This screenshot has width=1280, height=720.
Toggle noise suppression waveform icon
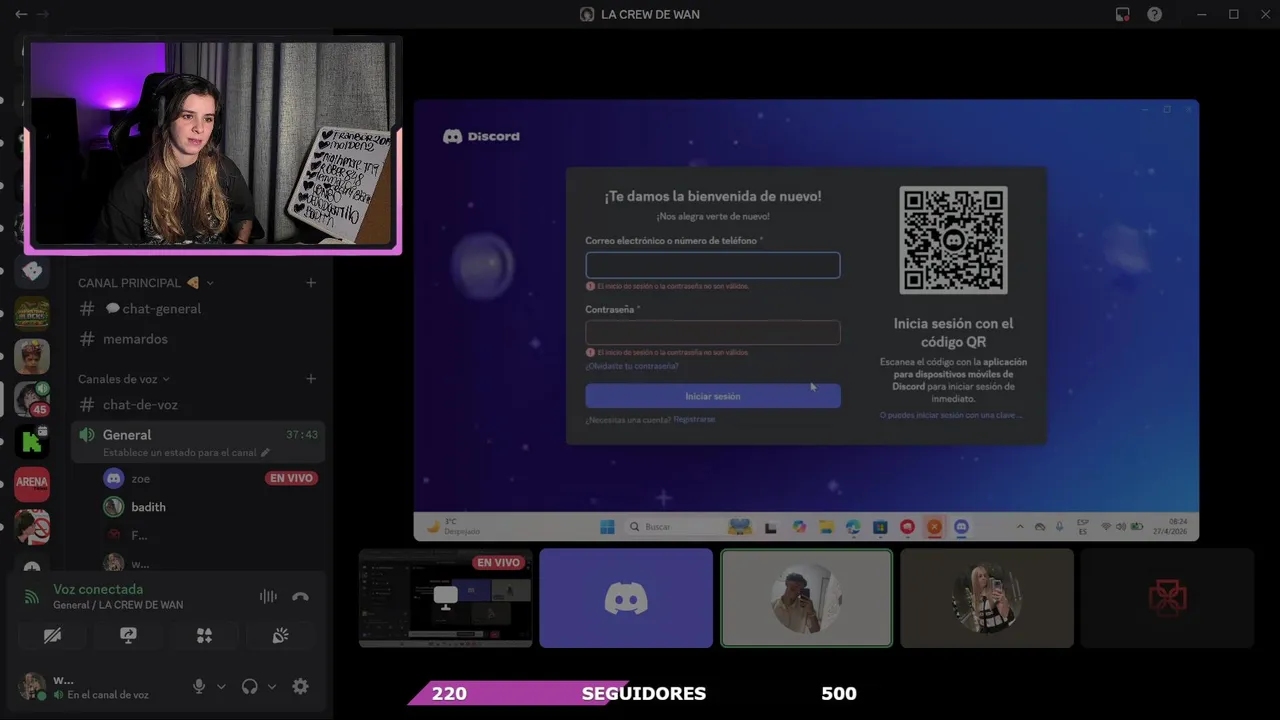[268, 597]
